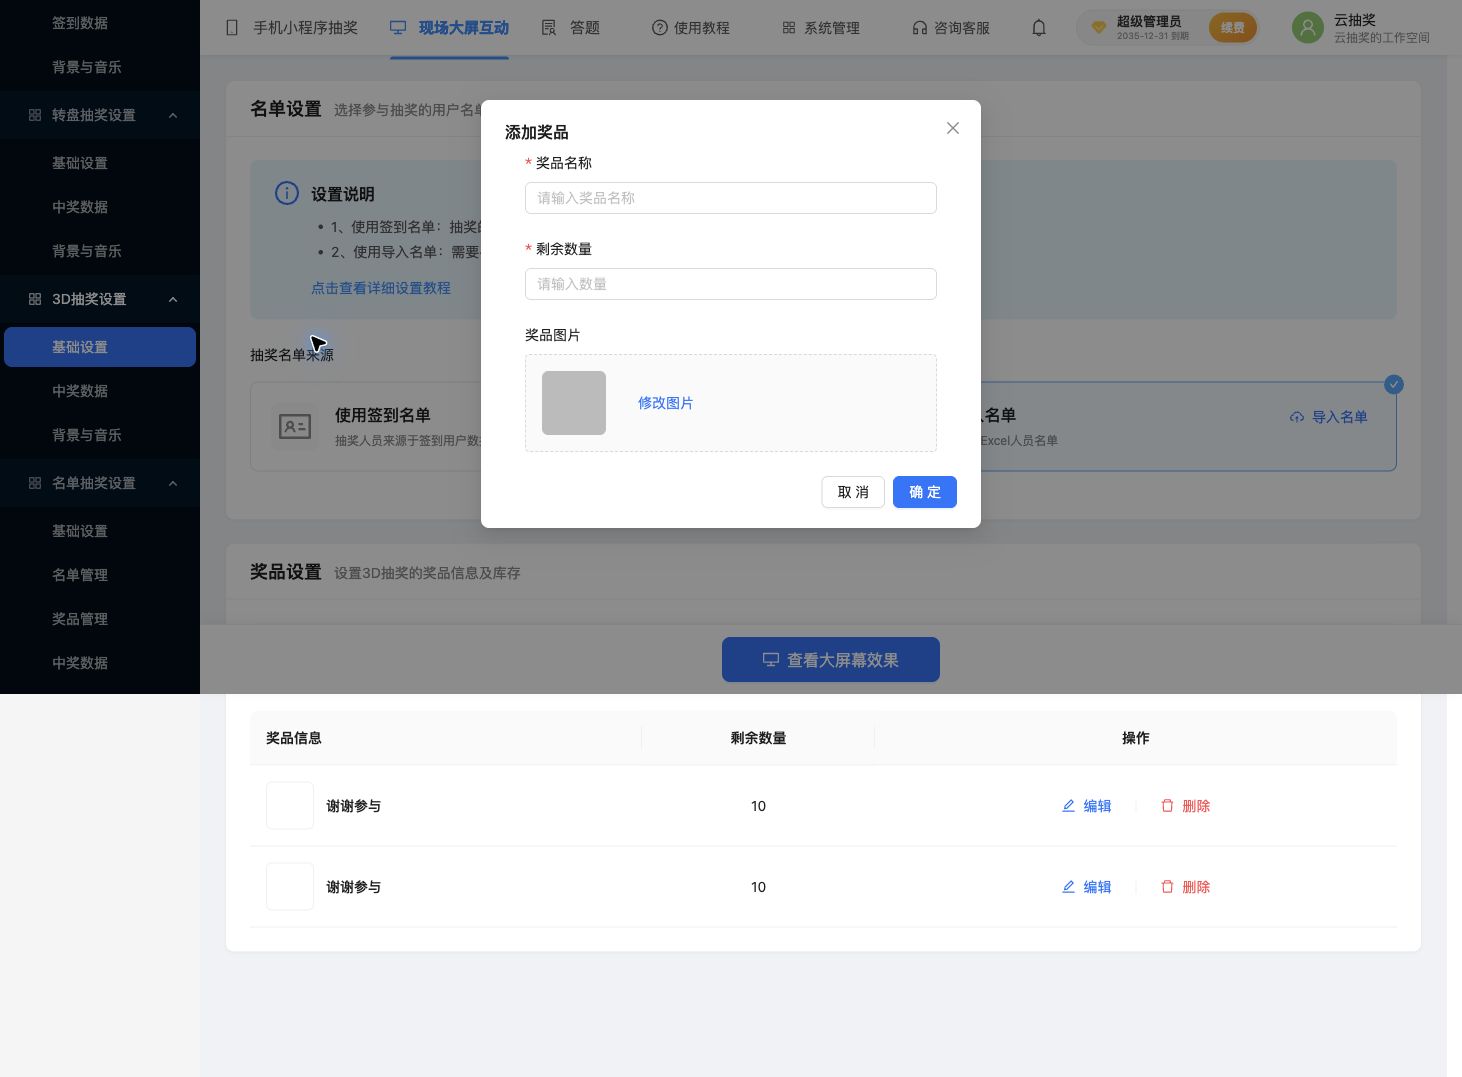This screenshot has height=1077, width=1462.
Task: Click edit 编辑 in first 谢谢参与 row
Action: point(1086,806)
